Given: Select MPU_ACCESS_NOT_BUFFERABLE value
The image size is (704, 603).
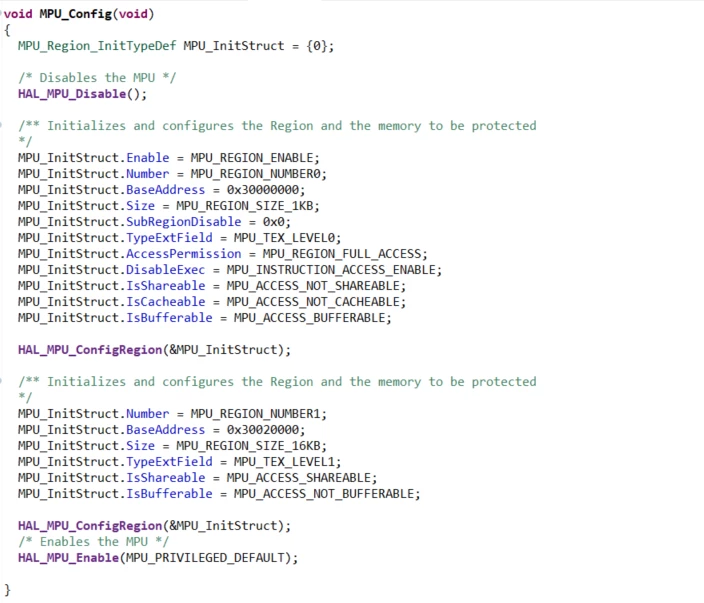Looking at the screenshot, I should pos(324,494).
